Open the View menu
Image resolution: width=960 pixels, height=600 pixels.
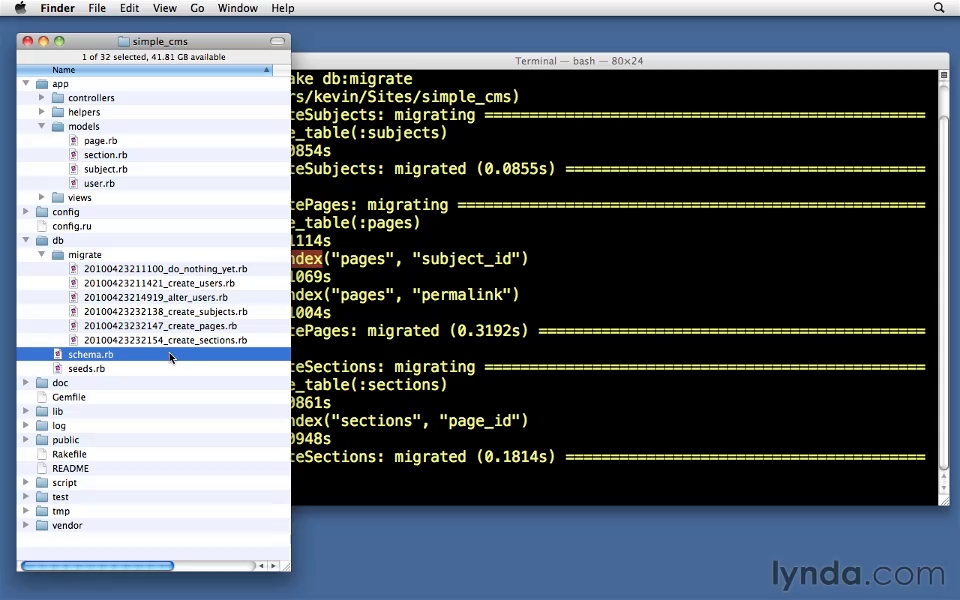[165, 8]
